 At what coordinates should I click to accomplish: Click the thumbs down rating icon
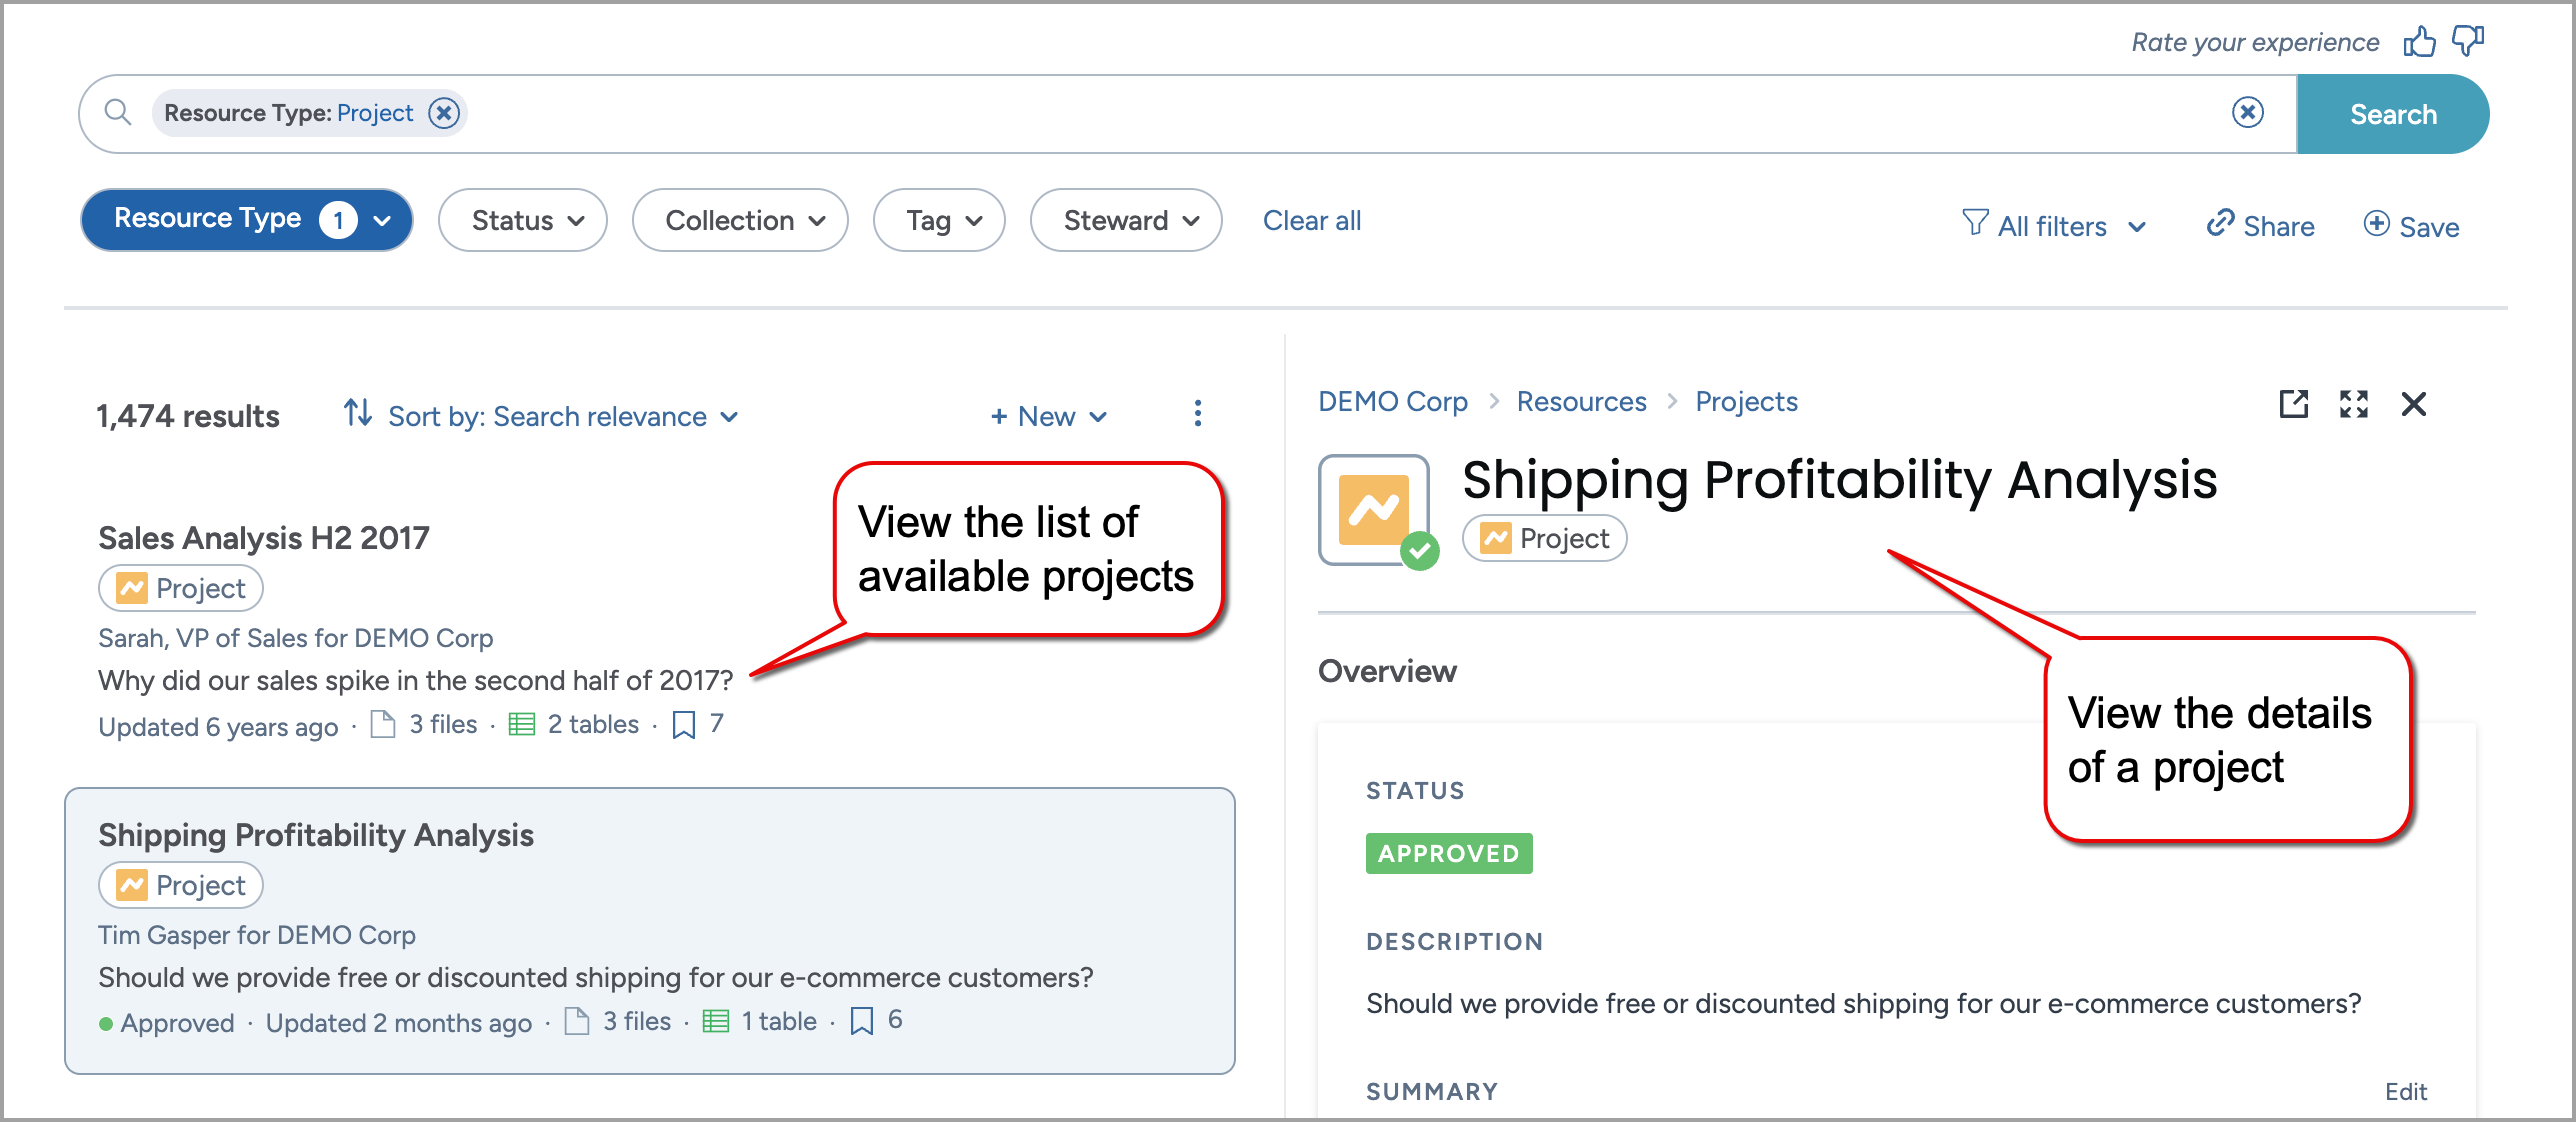pyautogui.click(x=2468, y=42)
